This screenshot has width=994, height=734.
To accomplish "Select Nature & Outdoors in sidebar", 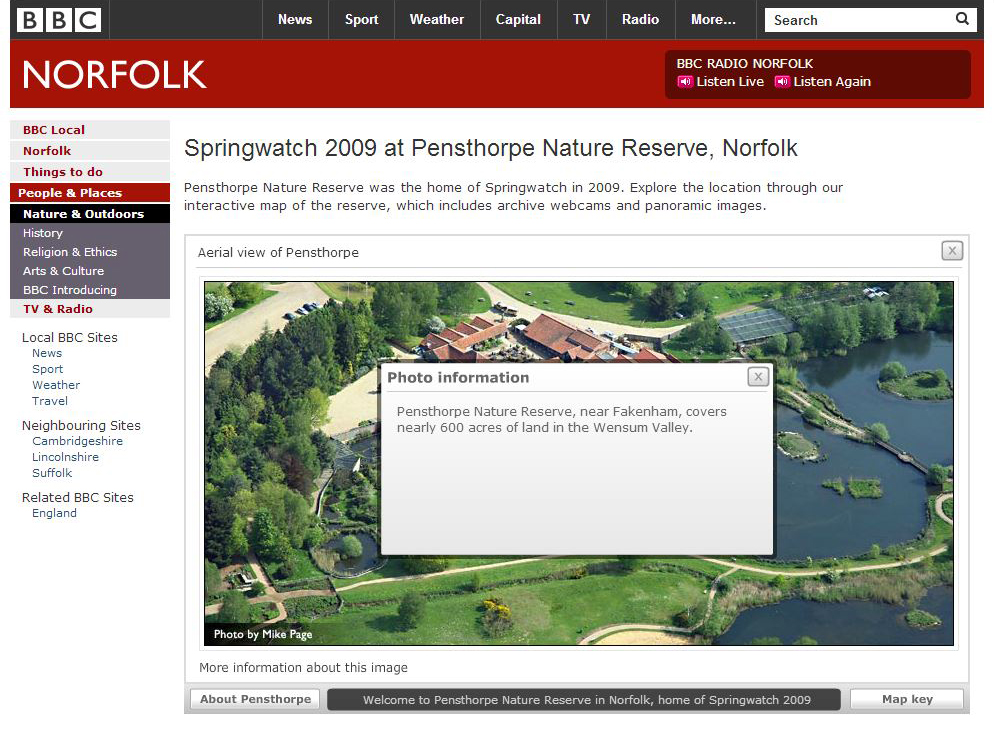I will pos(83,214).
